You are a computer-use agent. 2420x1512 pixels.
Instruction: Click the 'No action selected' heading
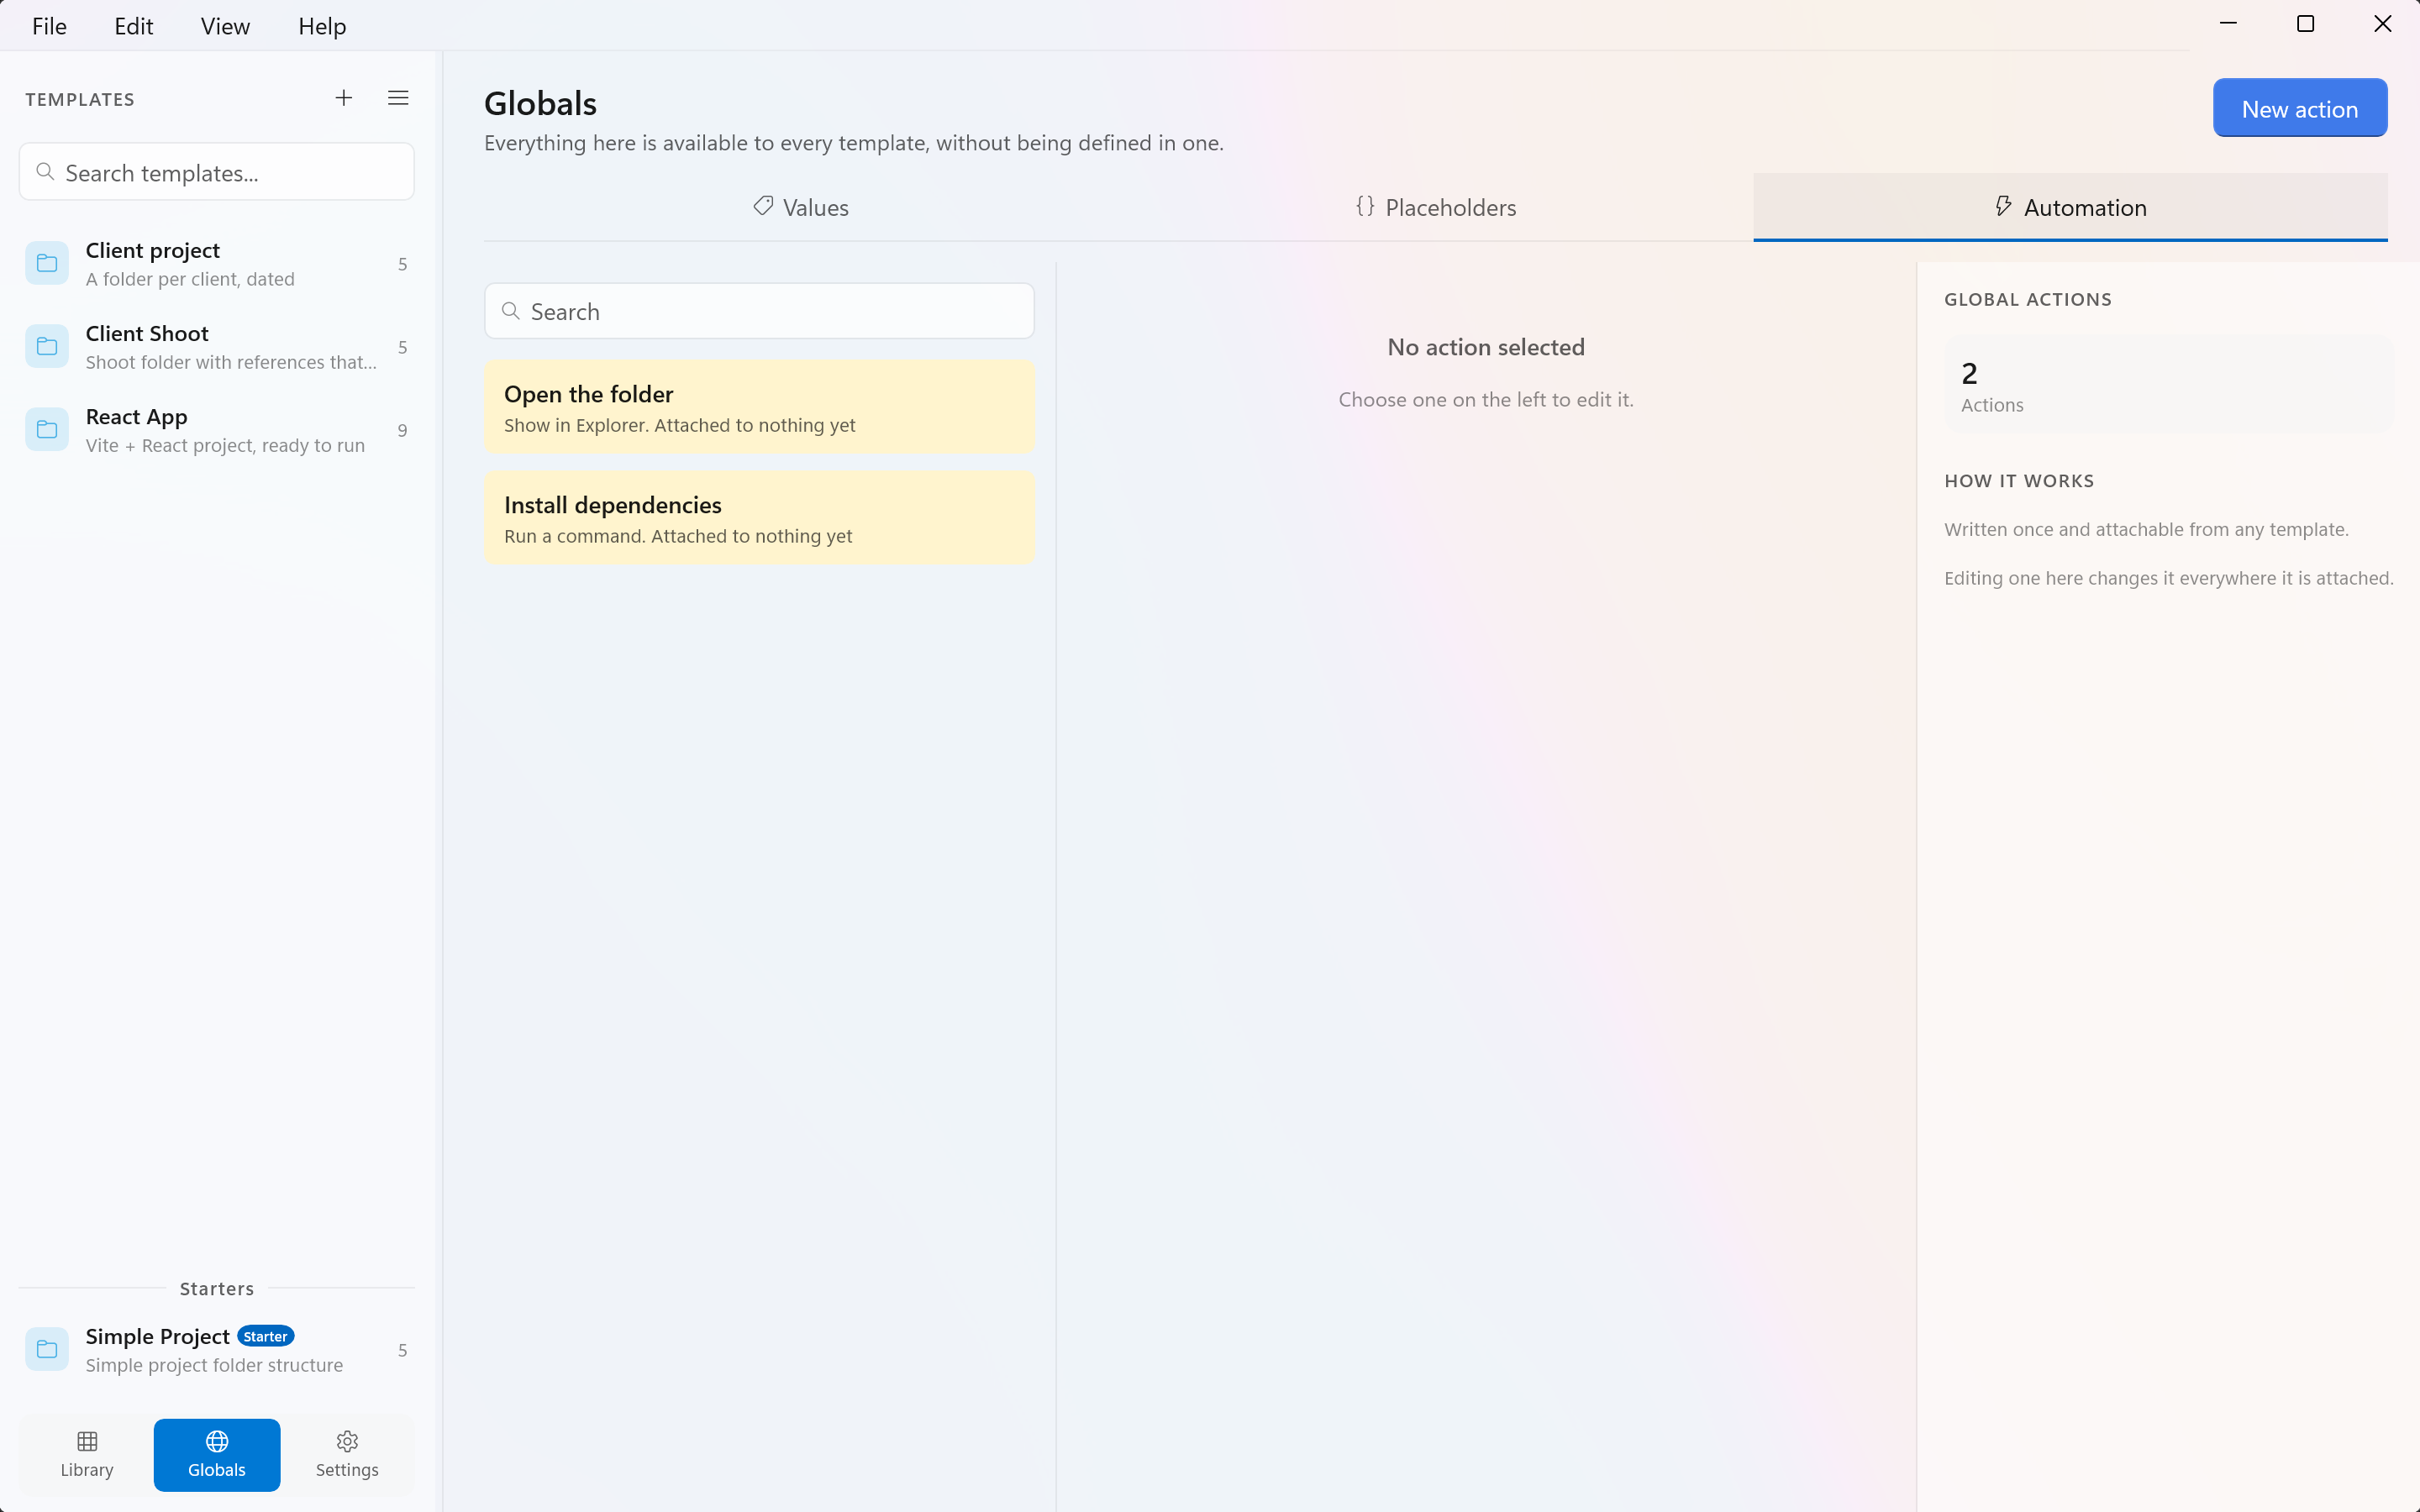pyautogui.click(x=1486, y=347)
